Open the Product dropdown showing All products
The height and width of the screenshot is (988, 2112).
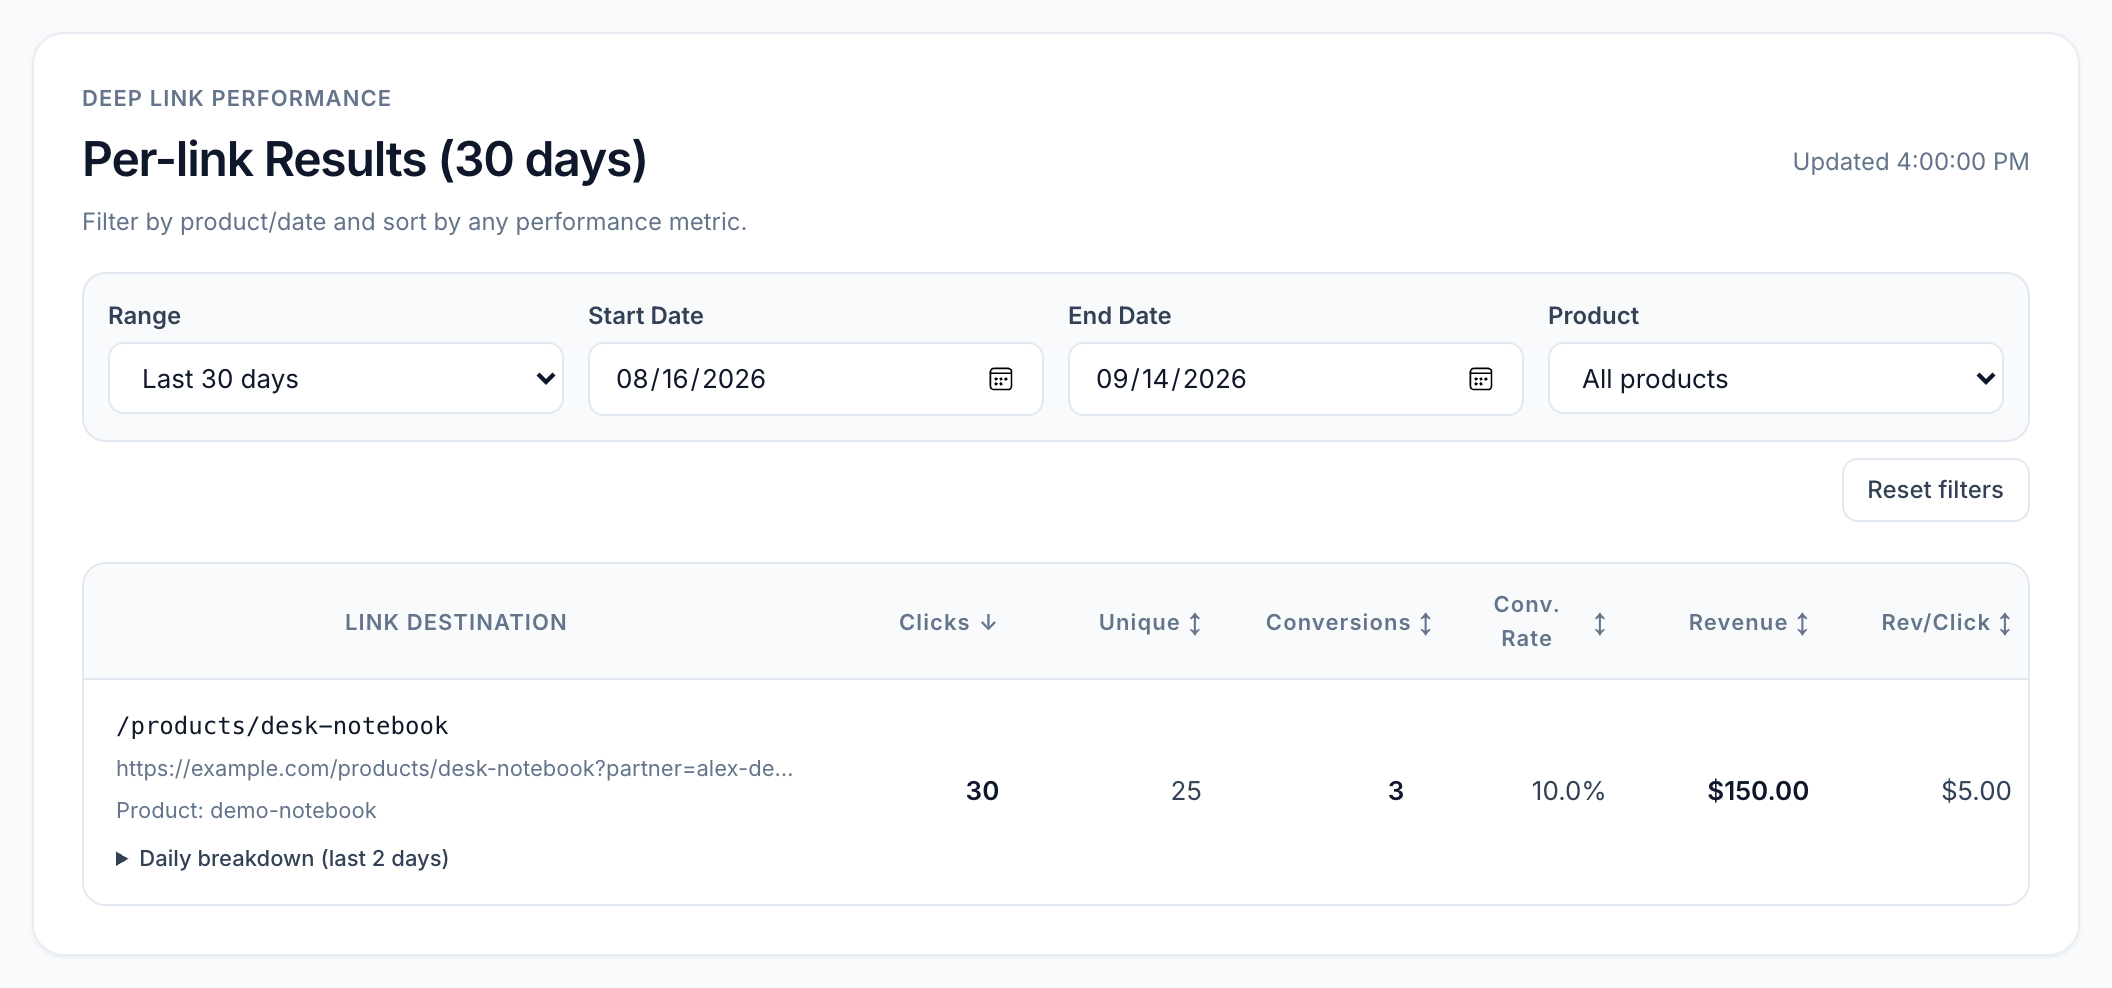pos(1776,378)
